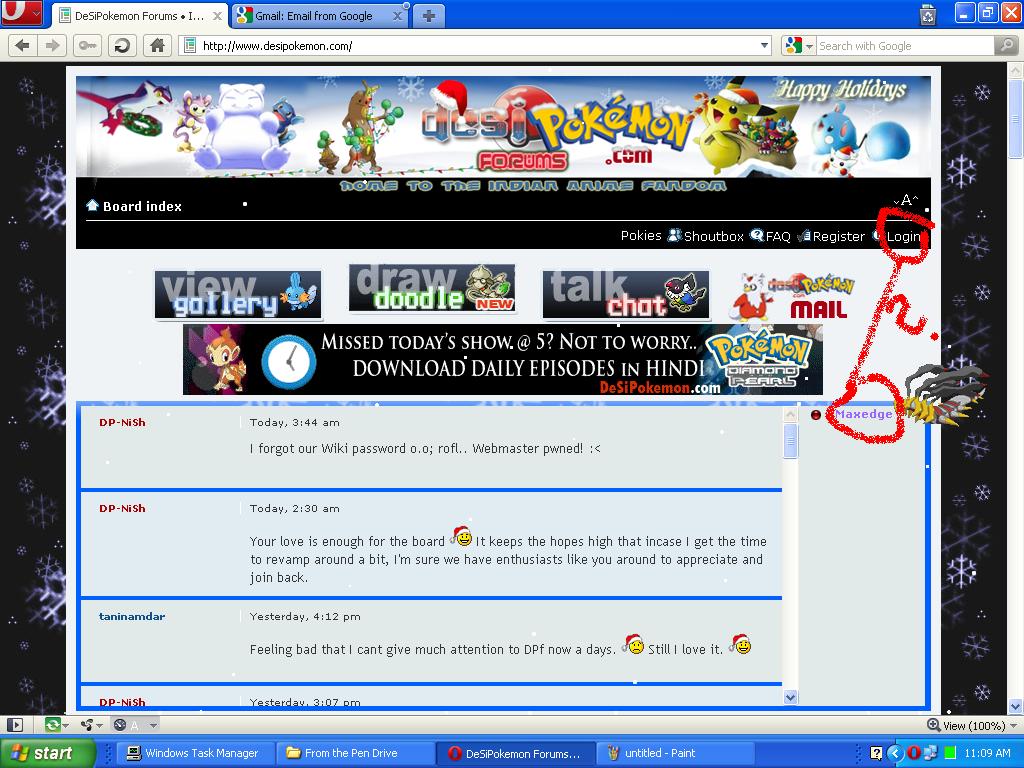Click the browser Back arrow button

[x=22, y=45]
